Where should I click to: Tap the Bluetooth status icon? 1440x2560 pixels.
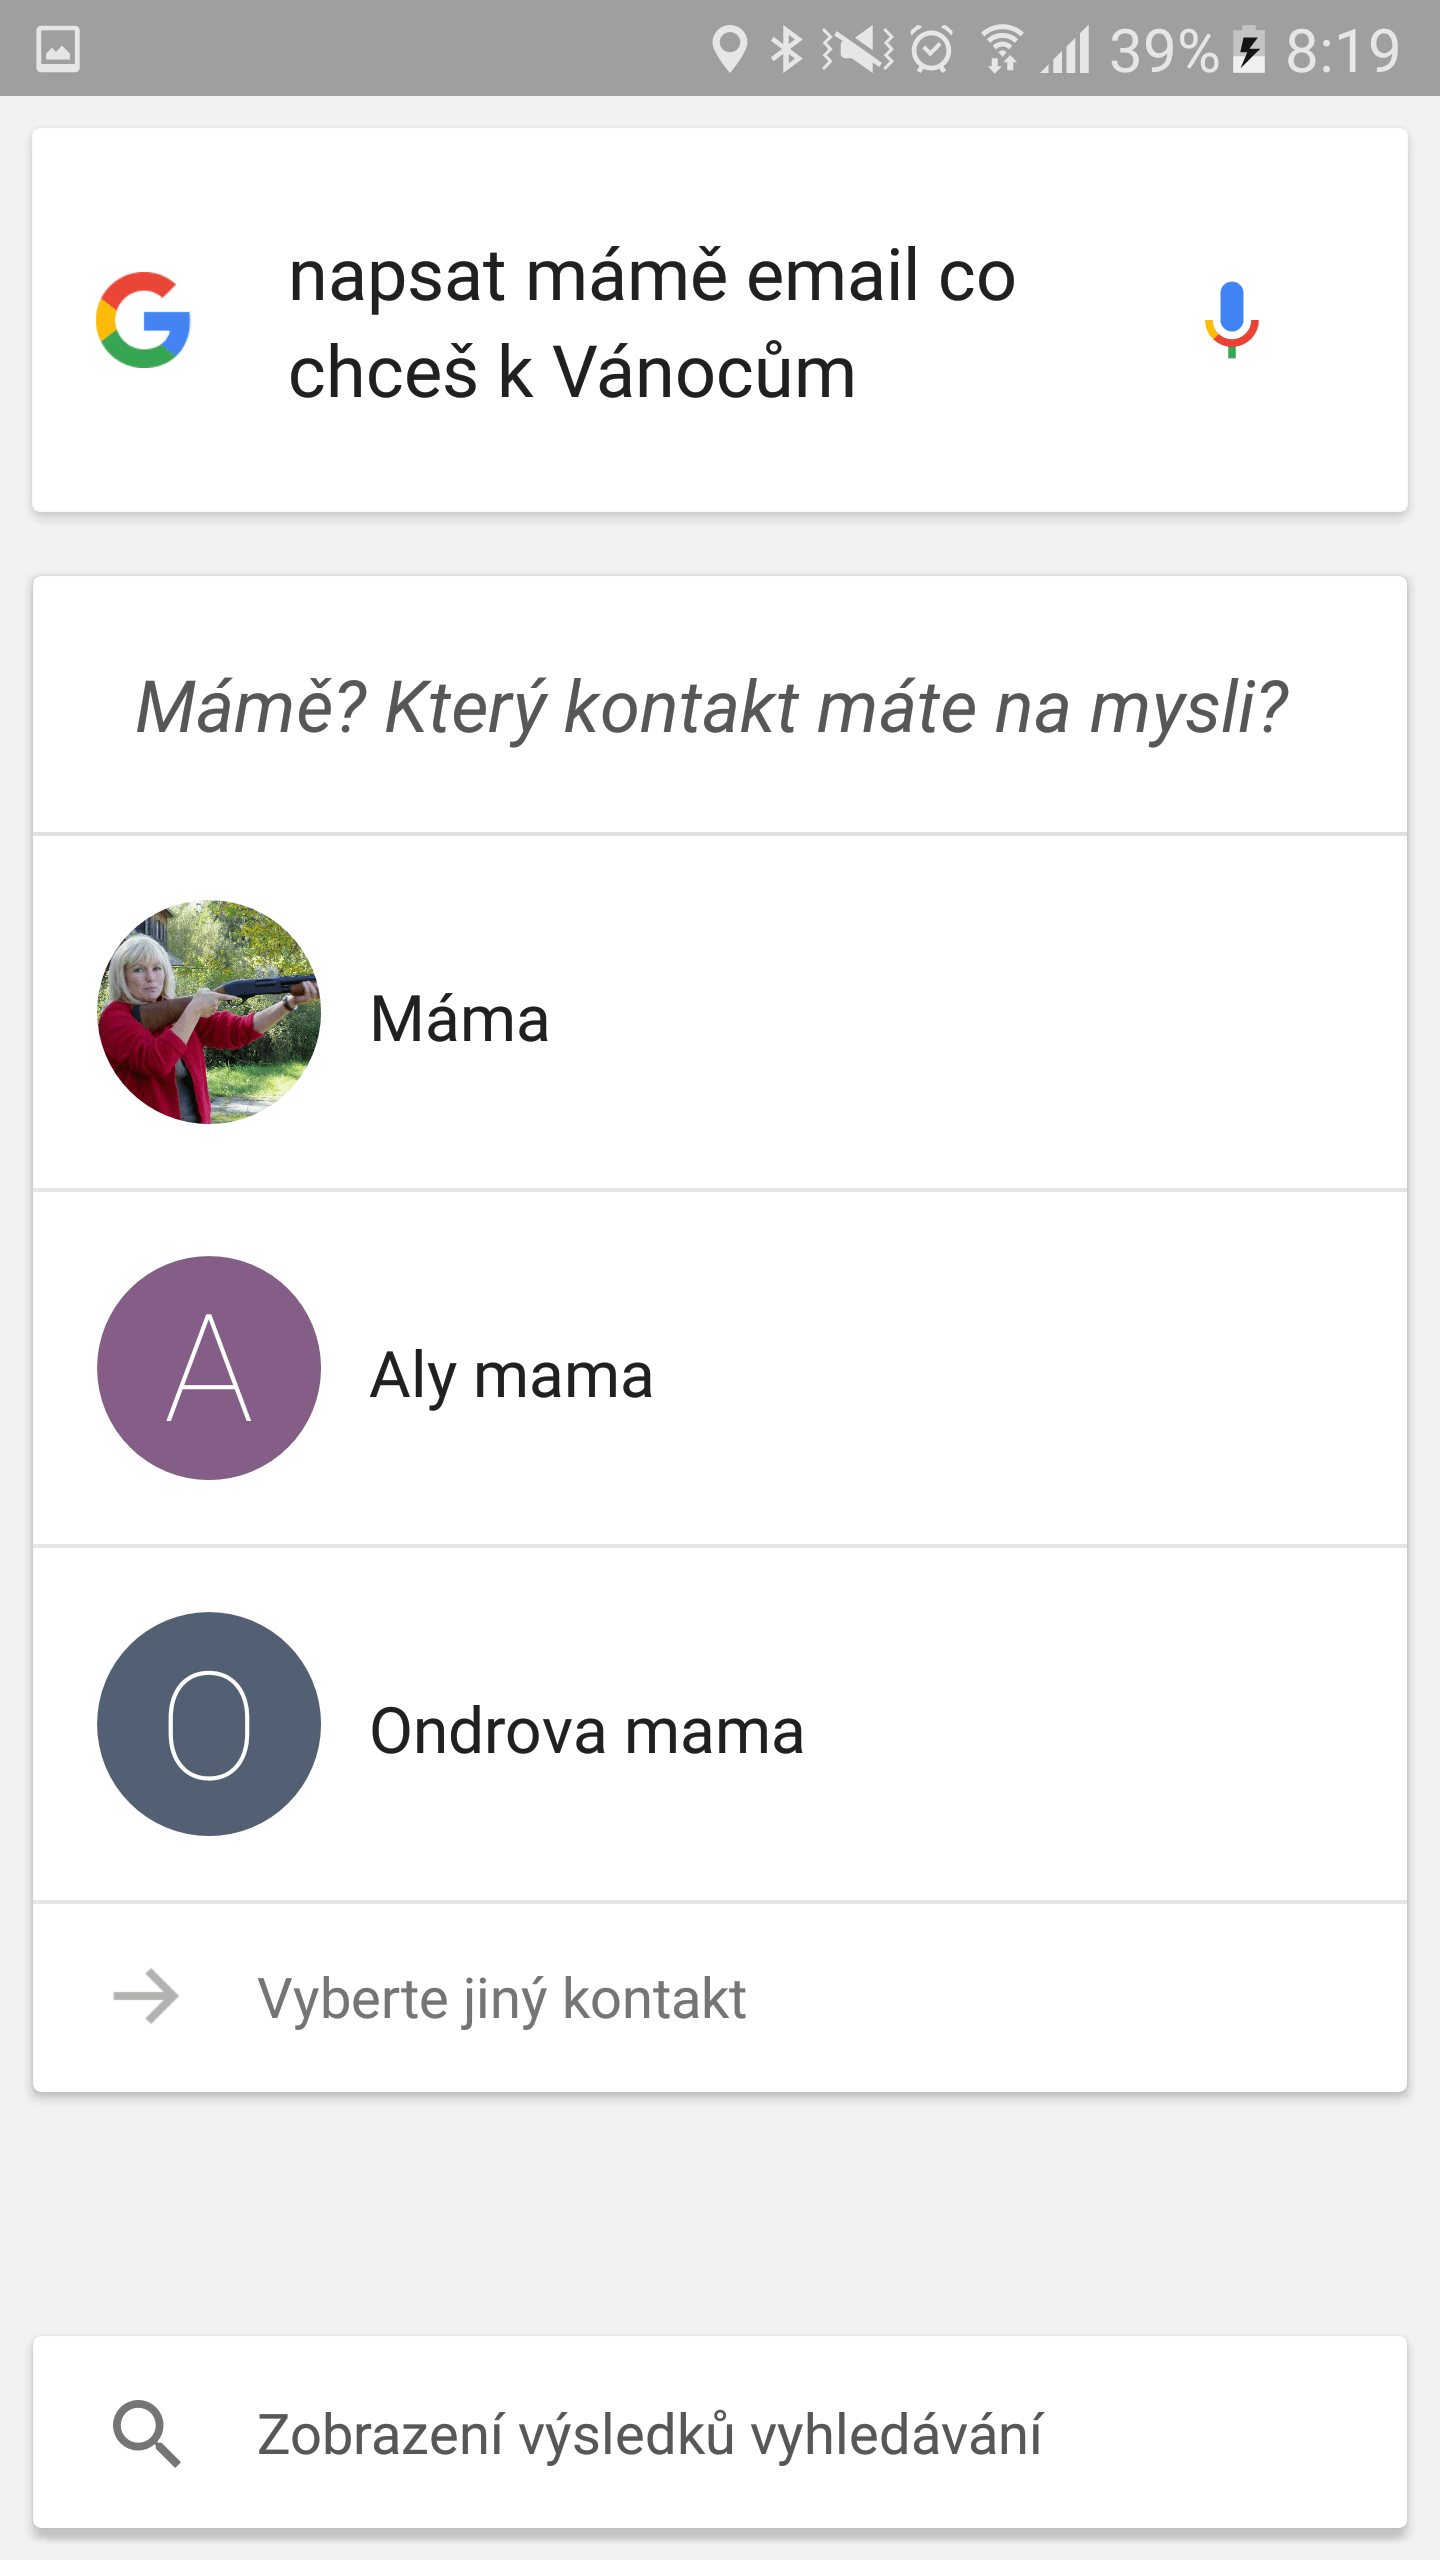point(786,49)
